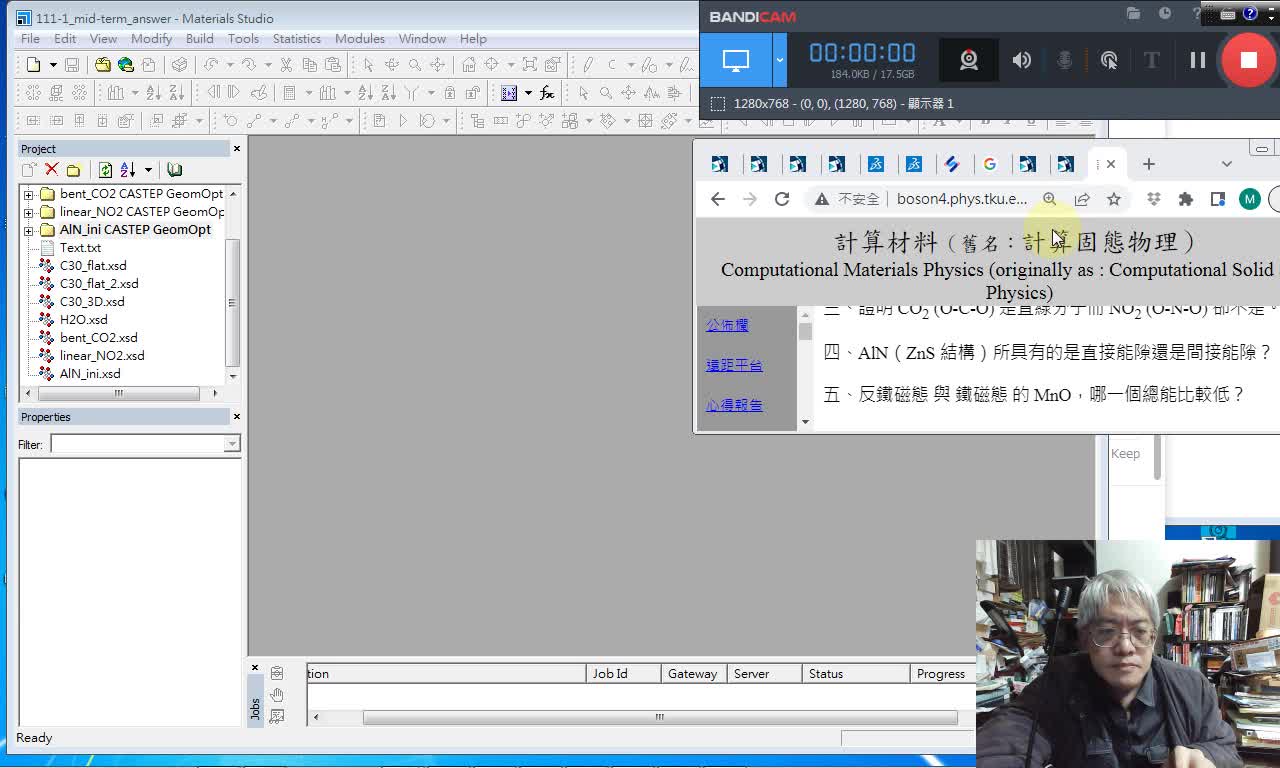
Task: Refresh the Project explorer
Action: point(105,170)
